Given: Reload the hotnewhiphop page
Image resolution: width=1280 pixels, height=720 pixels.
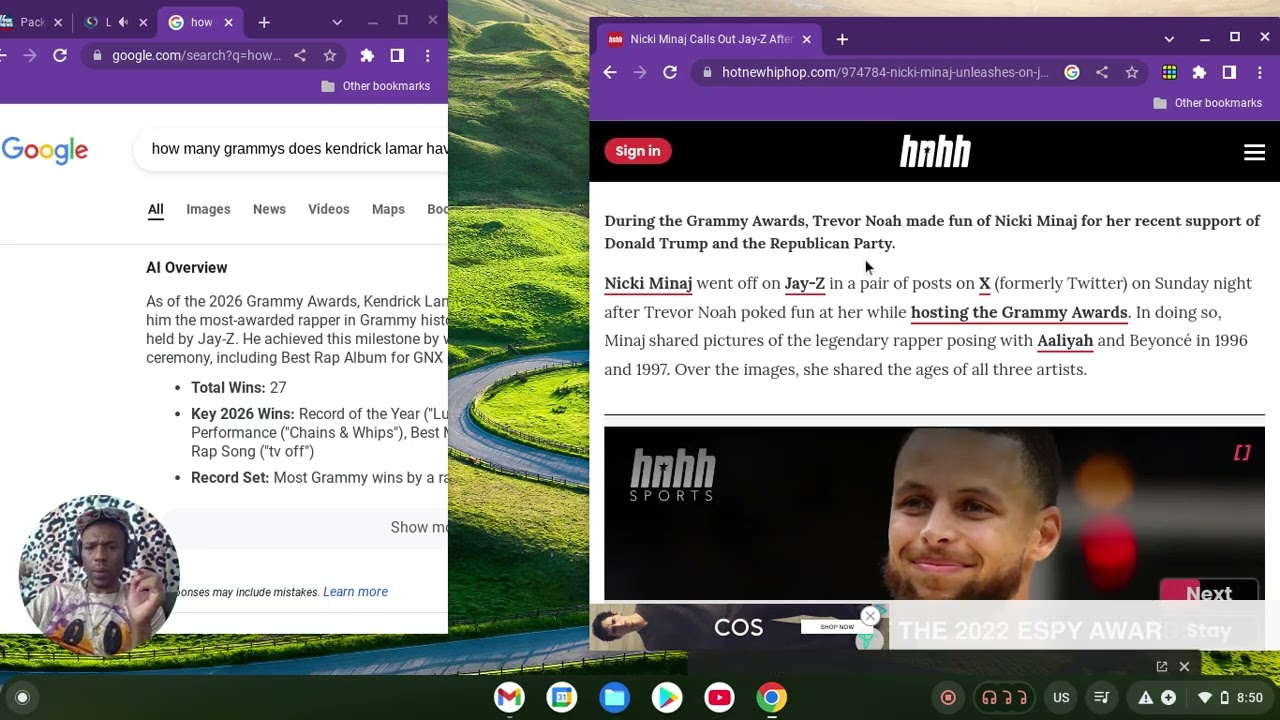Looking at the screenshot, I should (670, 72).
